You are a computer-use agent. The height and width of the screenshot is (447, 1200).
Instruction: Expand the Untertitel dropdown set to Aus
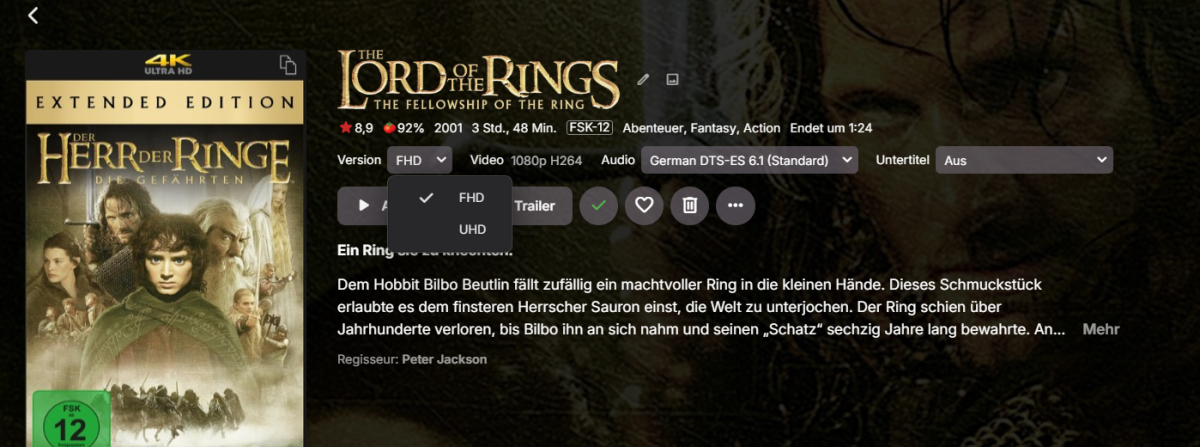pos(1024,160)
